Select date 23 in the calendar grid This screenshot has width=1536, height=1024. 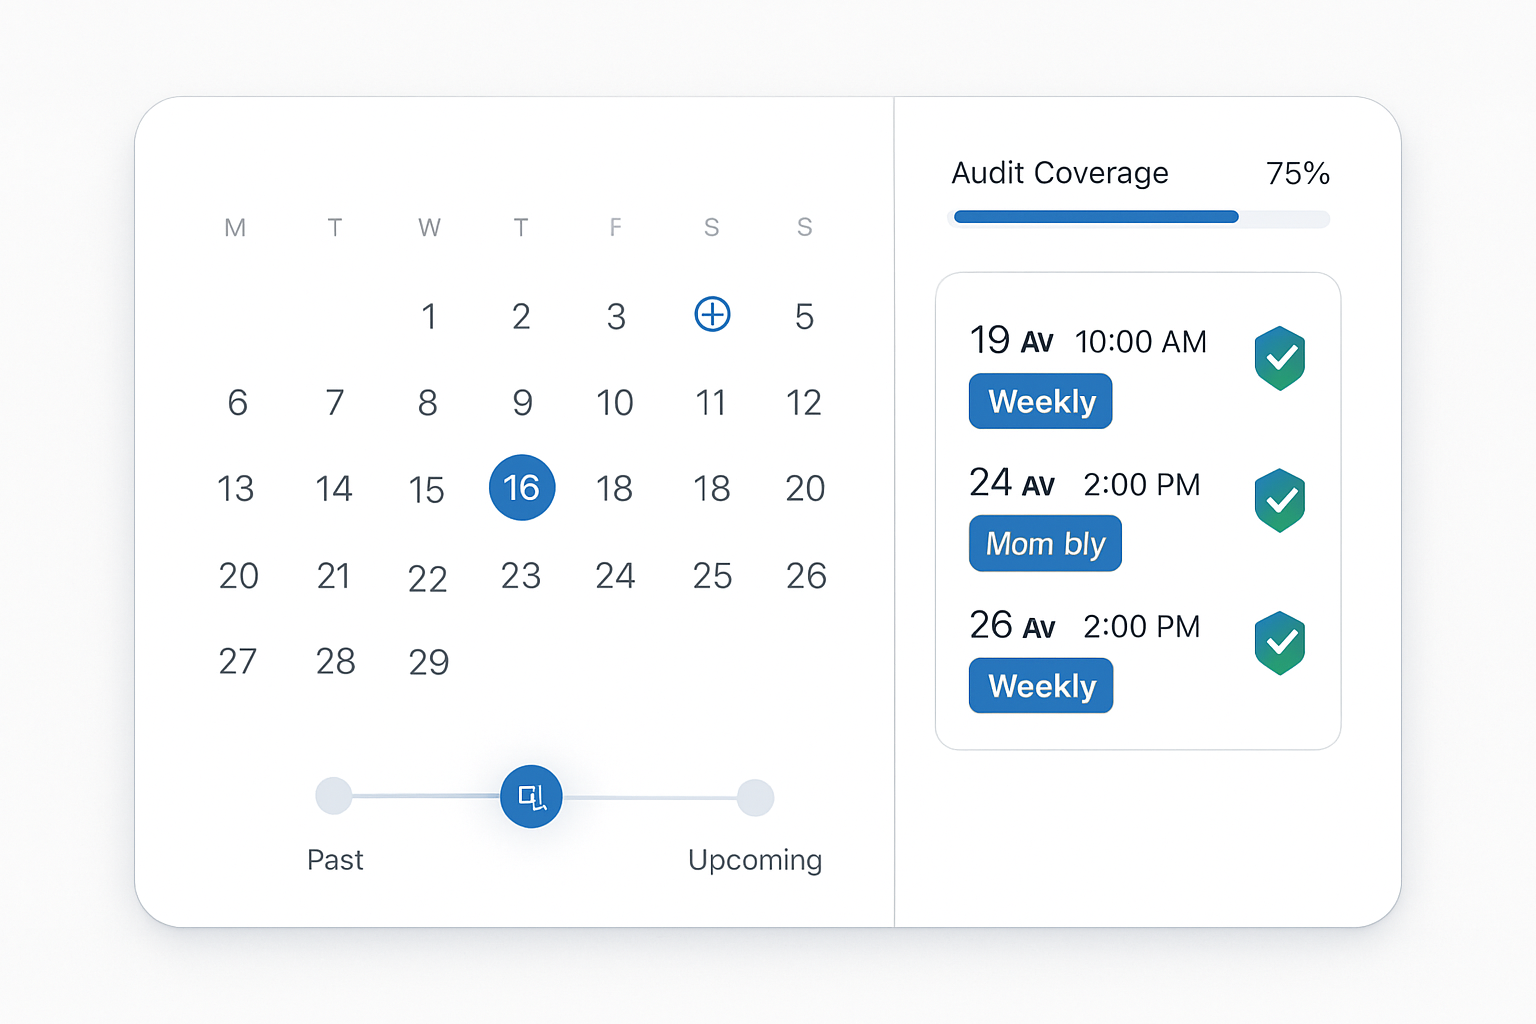pyautogui.click(x=521, y=576)
